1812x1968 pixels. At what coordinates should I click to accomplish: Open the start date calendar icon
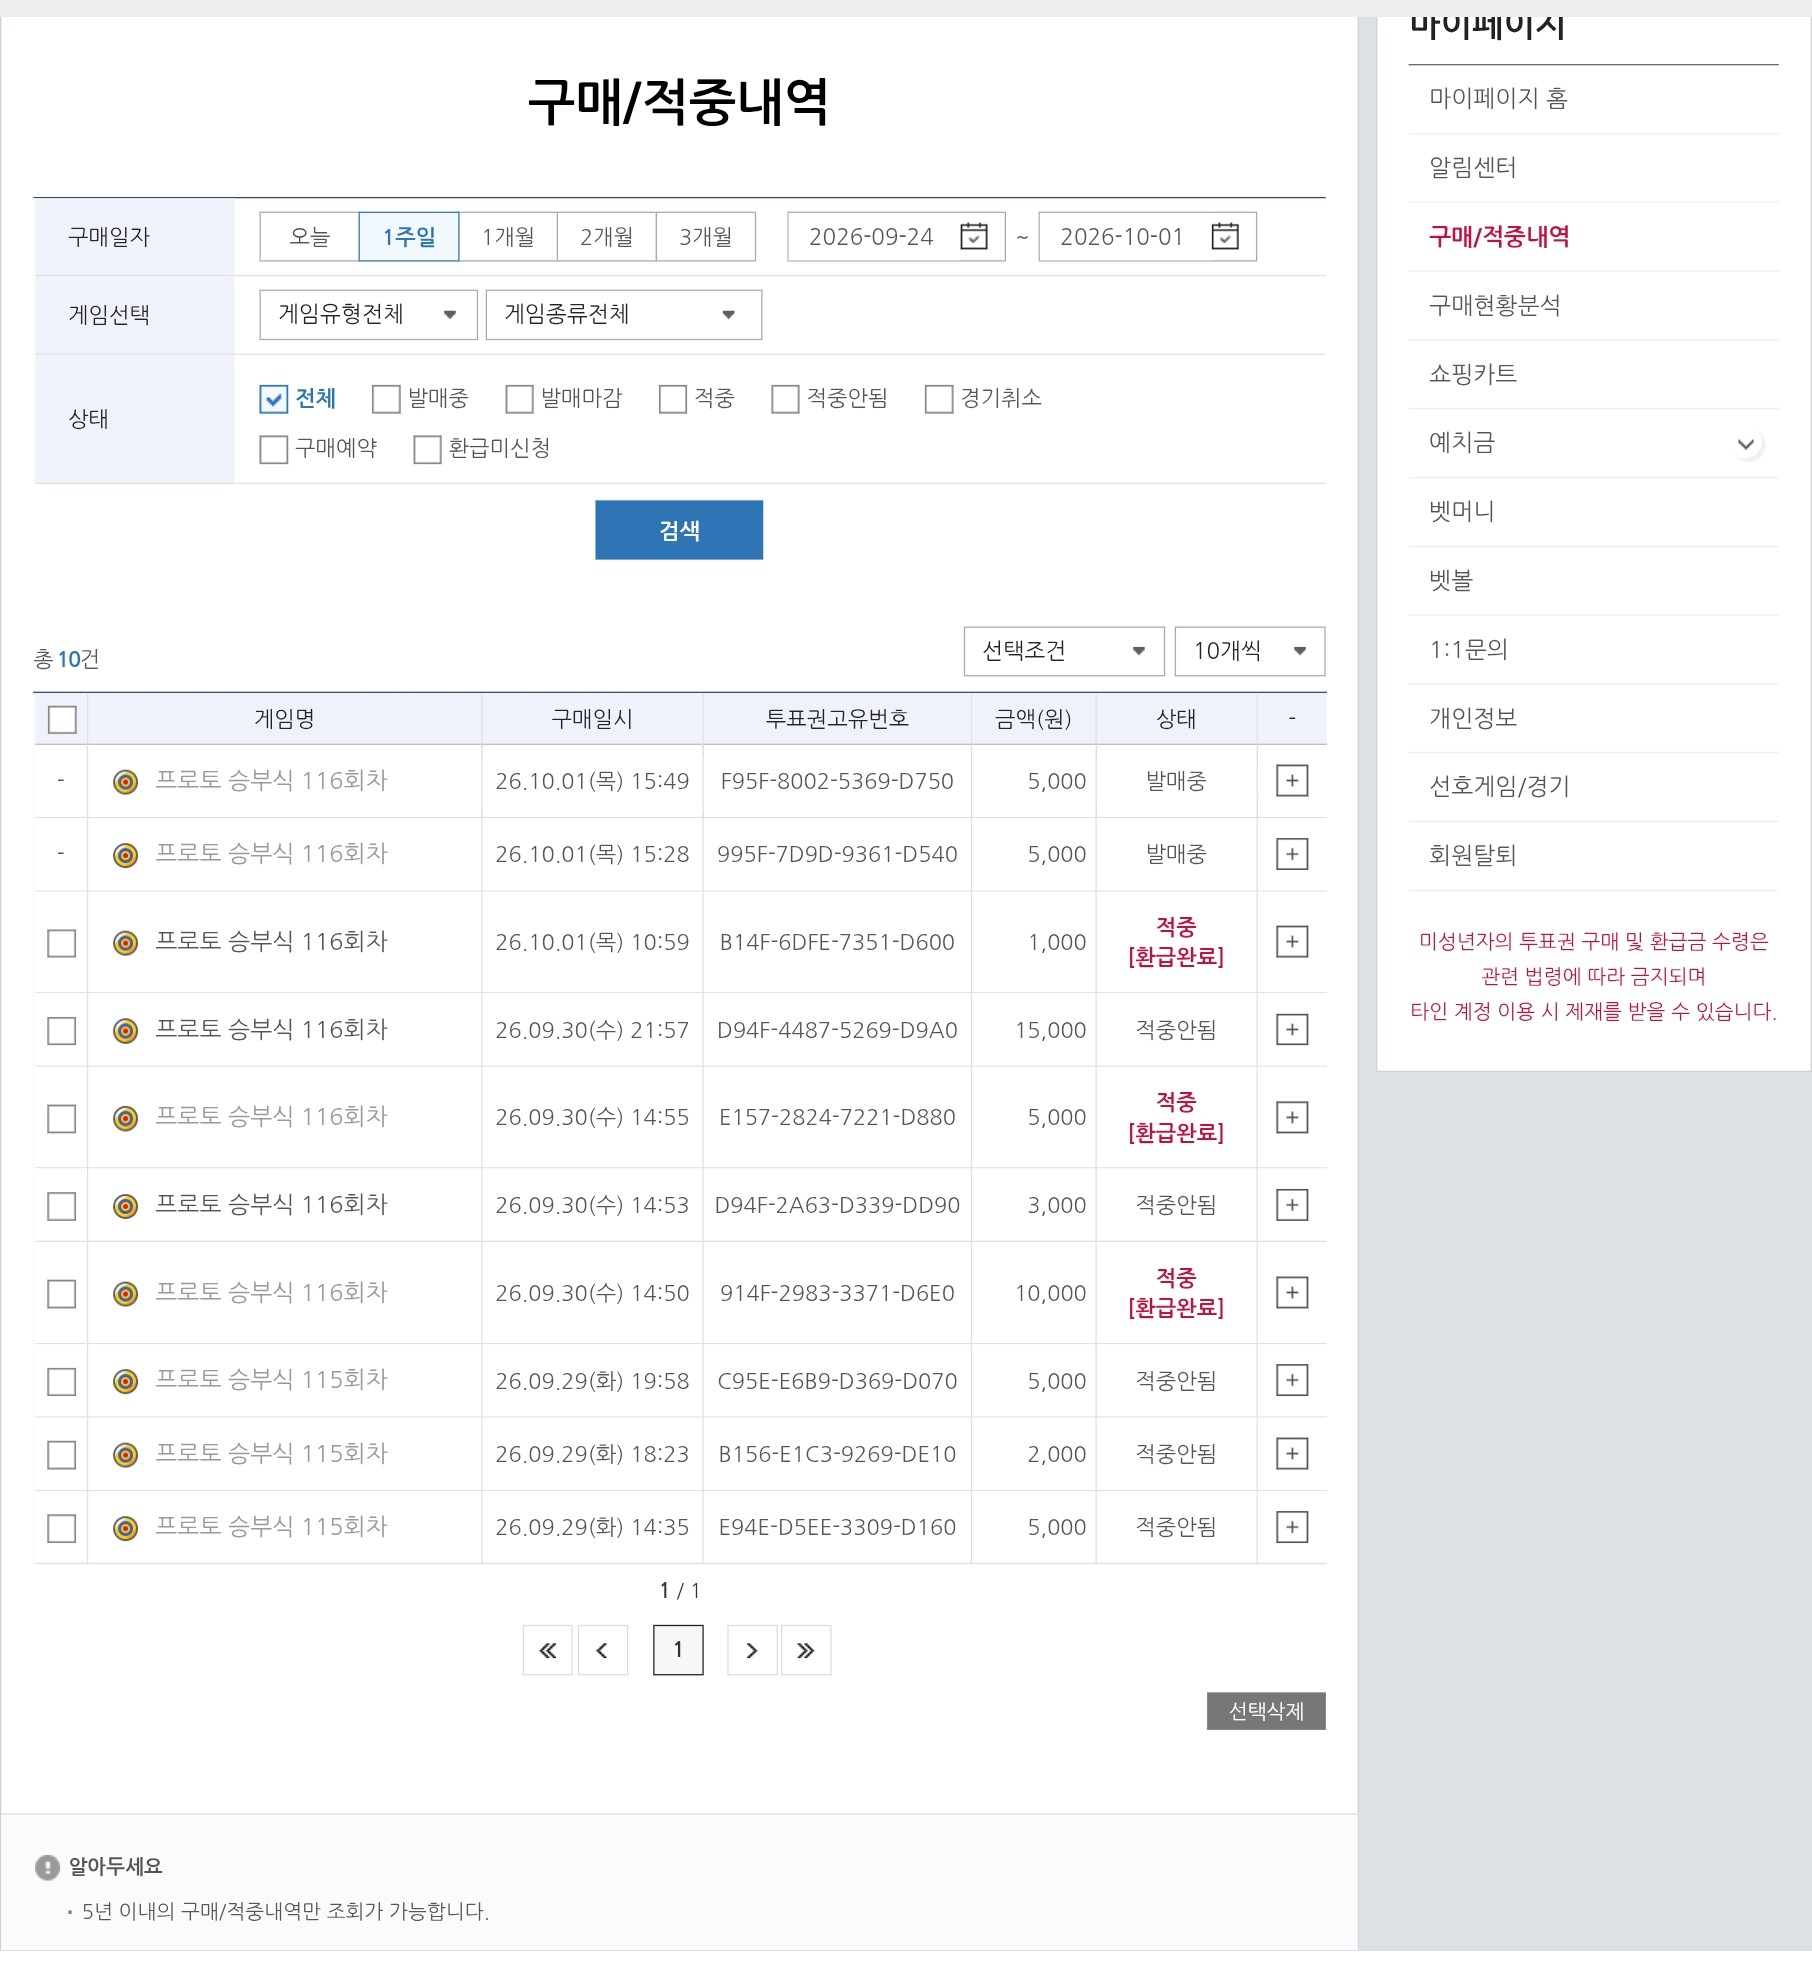pyautogui.click(x=973, y=236)
